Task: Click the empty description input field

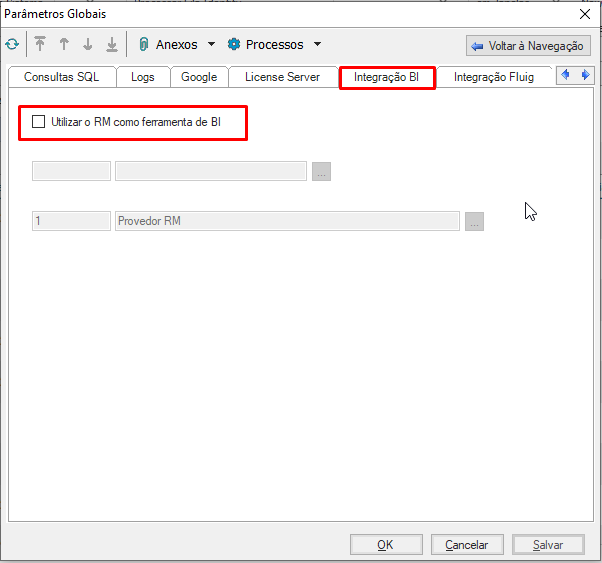Action: (x=211, y=171)
